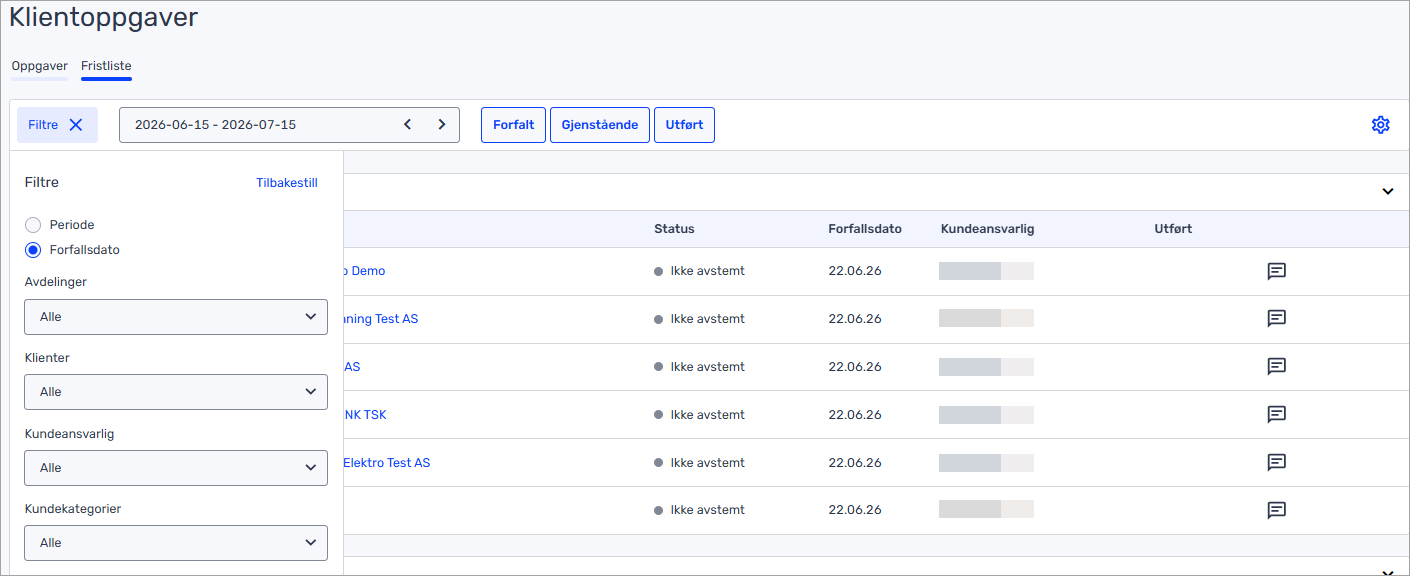The width and height of the screenshot is (1410, 576).
Task: Open comment icon in the AS row
Action: [1276, 367]
